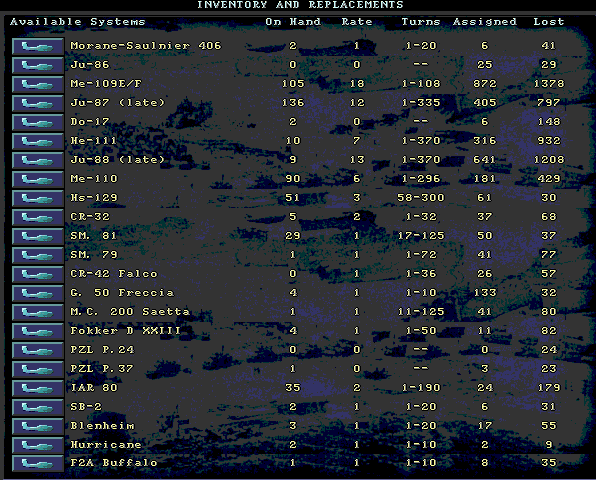The width and height of the screenshot is (596, 480).
Task: Click the He-111 system name
Action: pos(94,141)
